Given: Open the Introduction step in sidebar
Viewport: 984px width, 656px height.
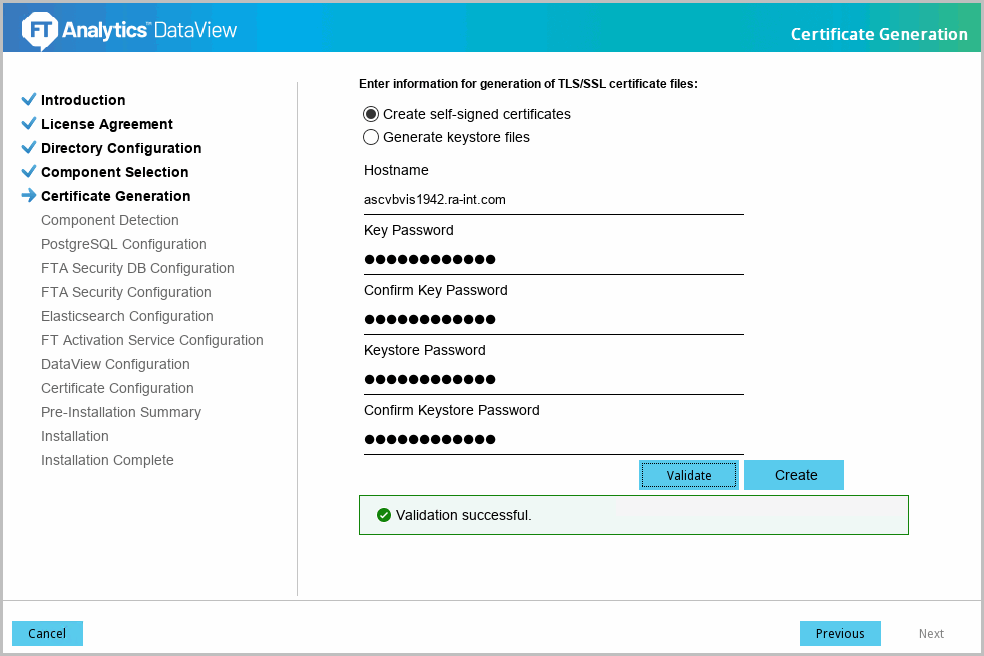Looking at the screenshot, I should 83,100.
